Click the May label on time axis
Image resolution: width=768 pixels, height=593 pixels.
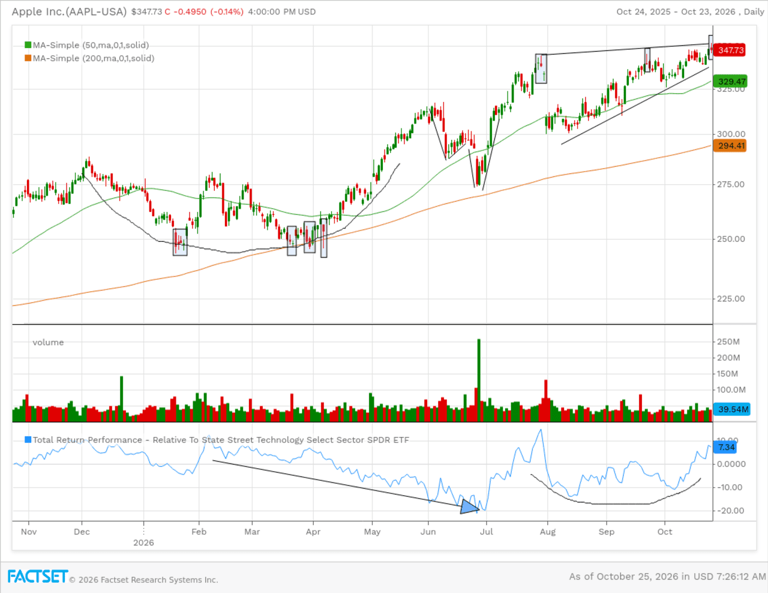click(372, 532)
